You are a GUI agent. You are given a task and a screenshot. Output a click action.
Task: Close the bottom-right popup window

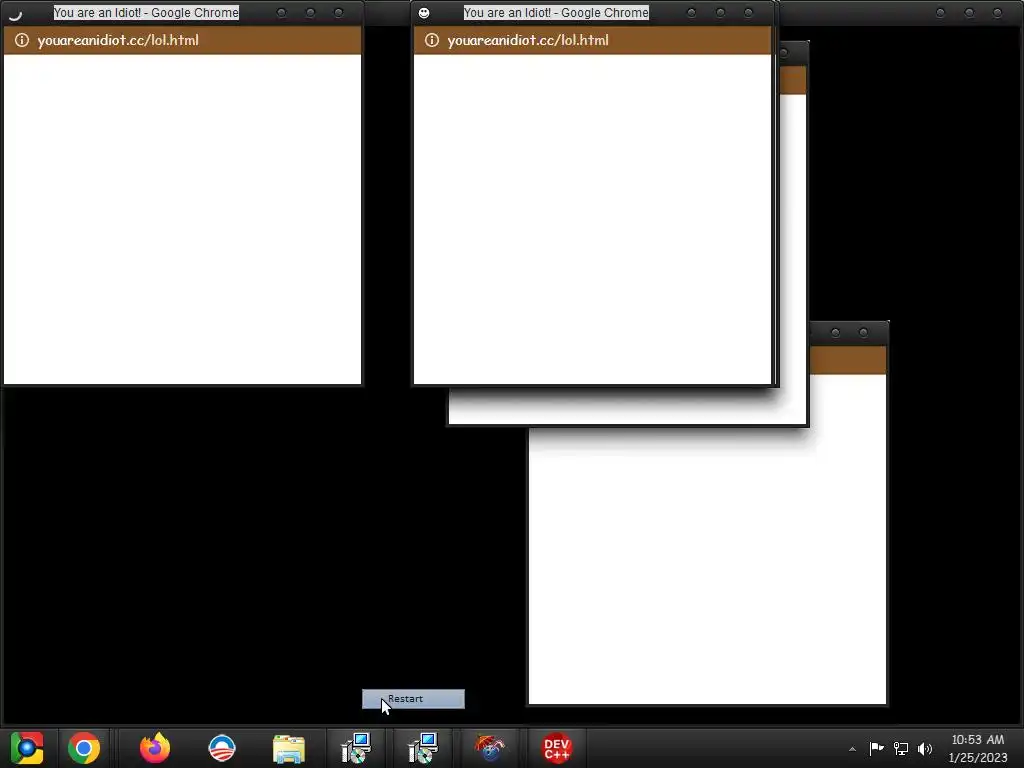(863, 332)
